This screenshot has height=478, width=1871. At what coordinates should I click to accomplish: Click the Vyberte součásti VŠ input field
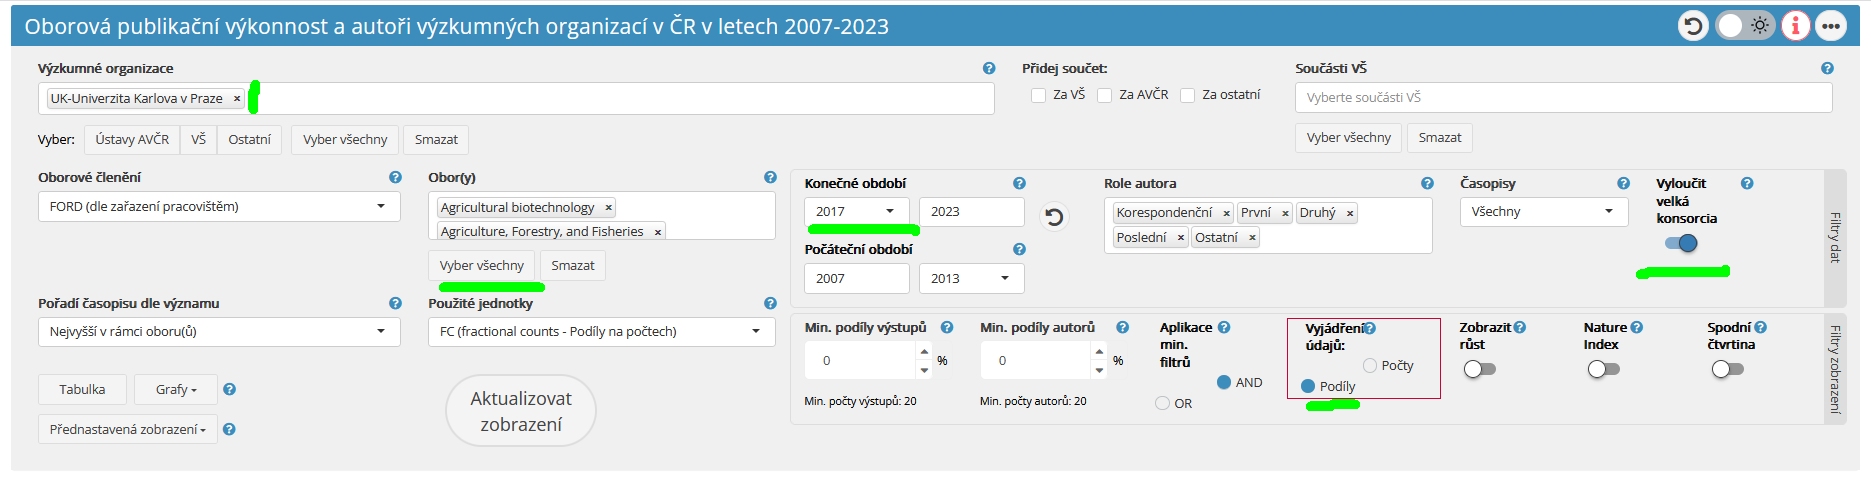(1563, 98)
